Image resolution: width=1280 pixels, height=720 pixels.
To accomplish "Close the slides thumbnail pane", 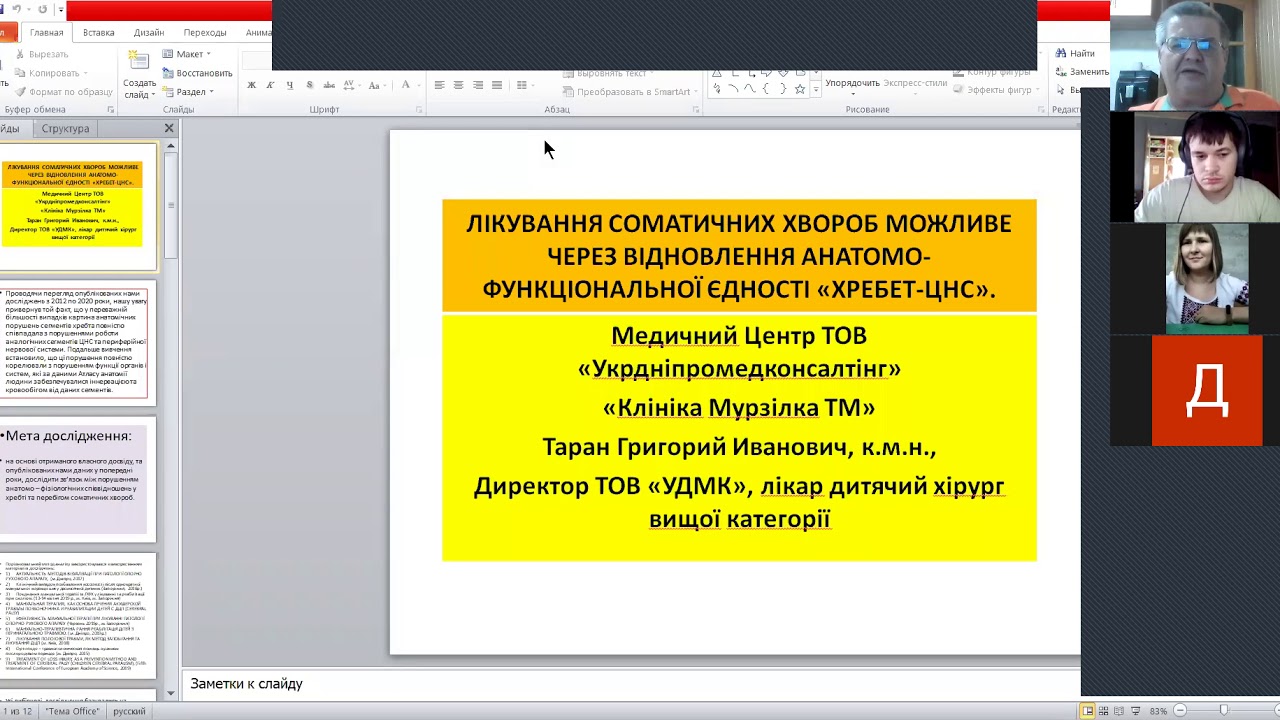I will point(169,128).
